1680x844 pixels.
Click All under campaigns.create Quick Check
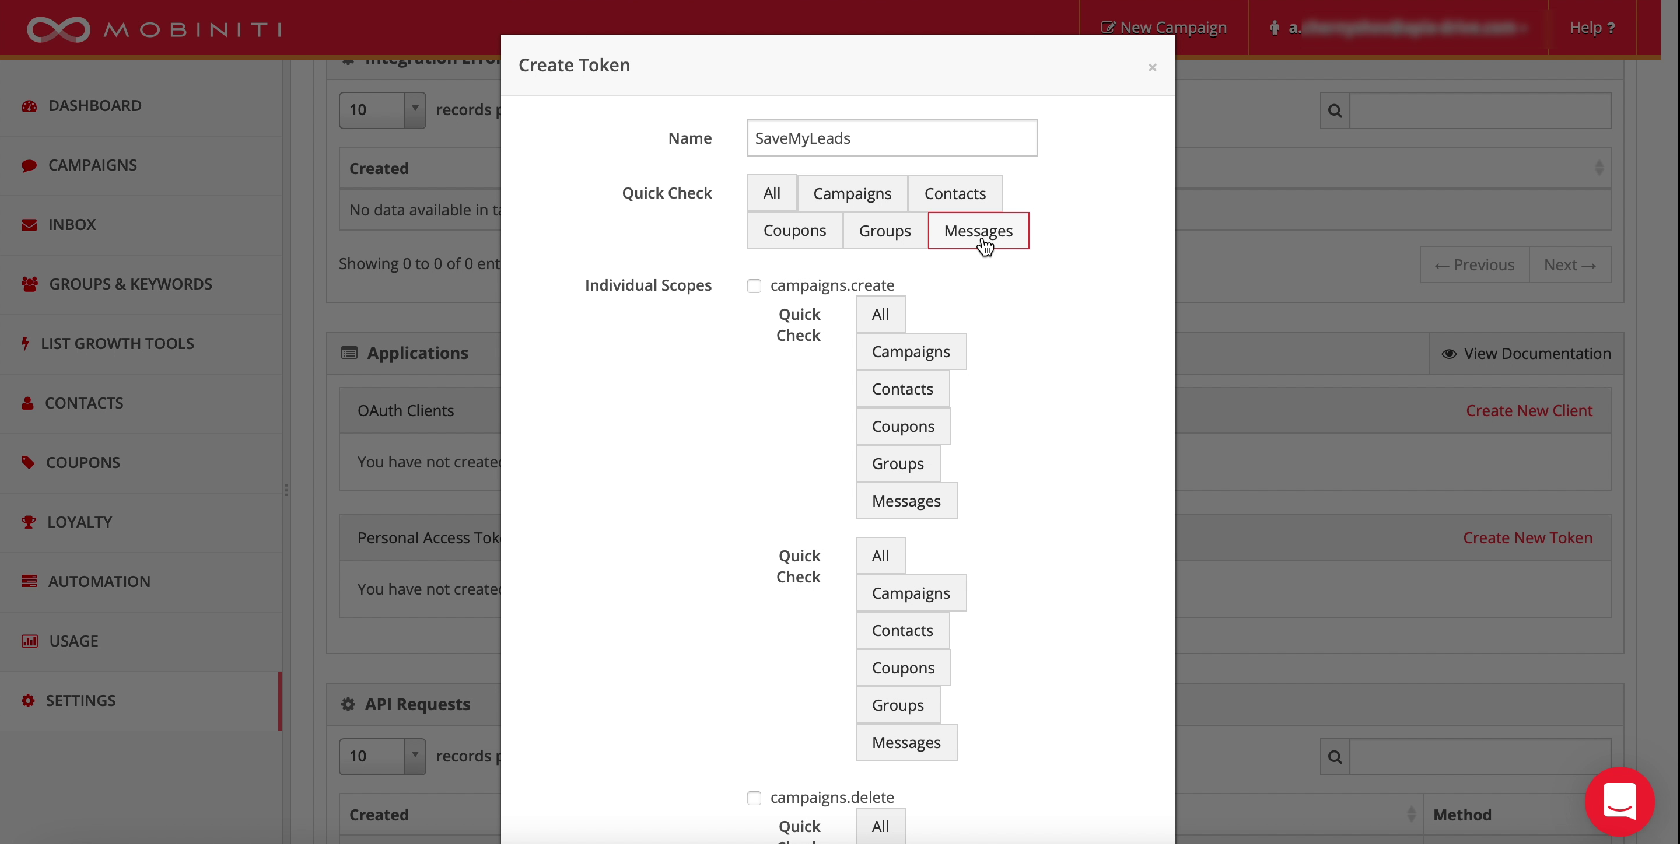(x=880, y=315)
